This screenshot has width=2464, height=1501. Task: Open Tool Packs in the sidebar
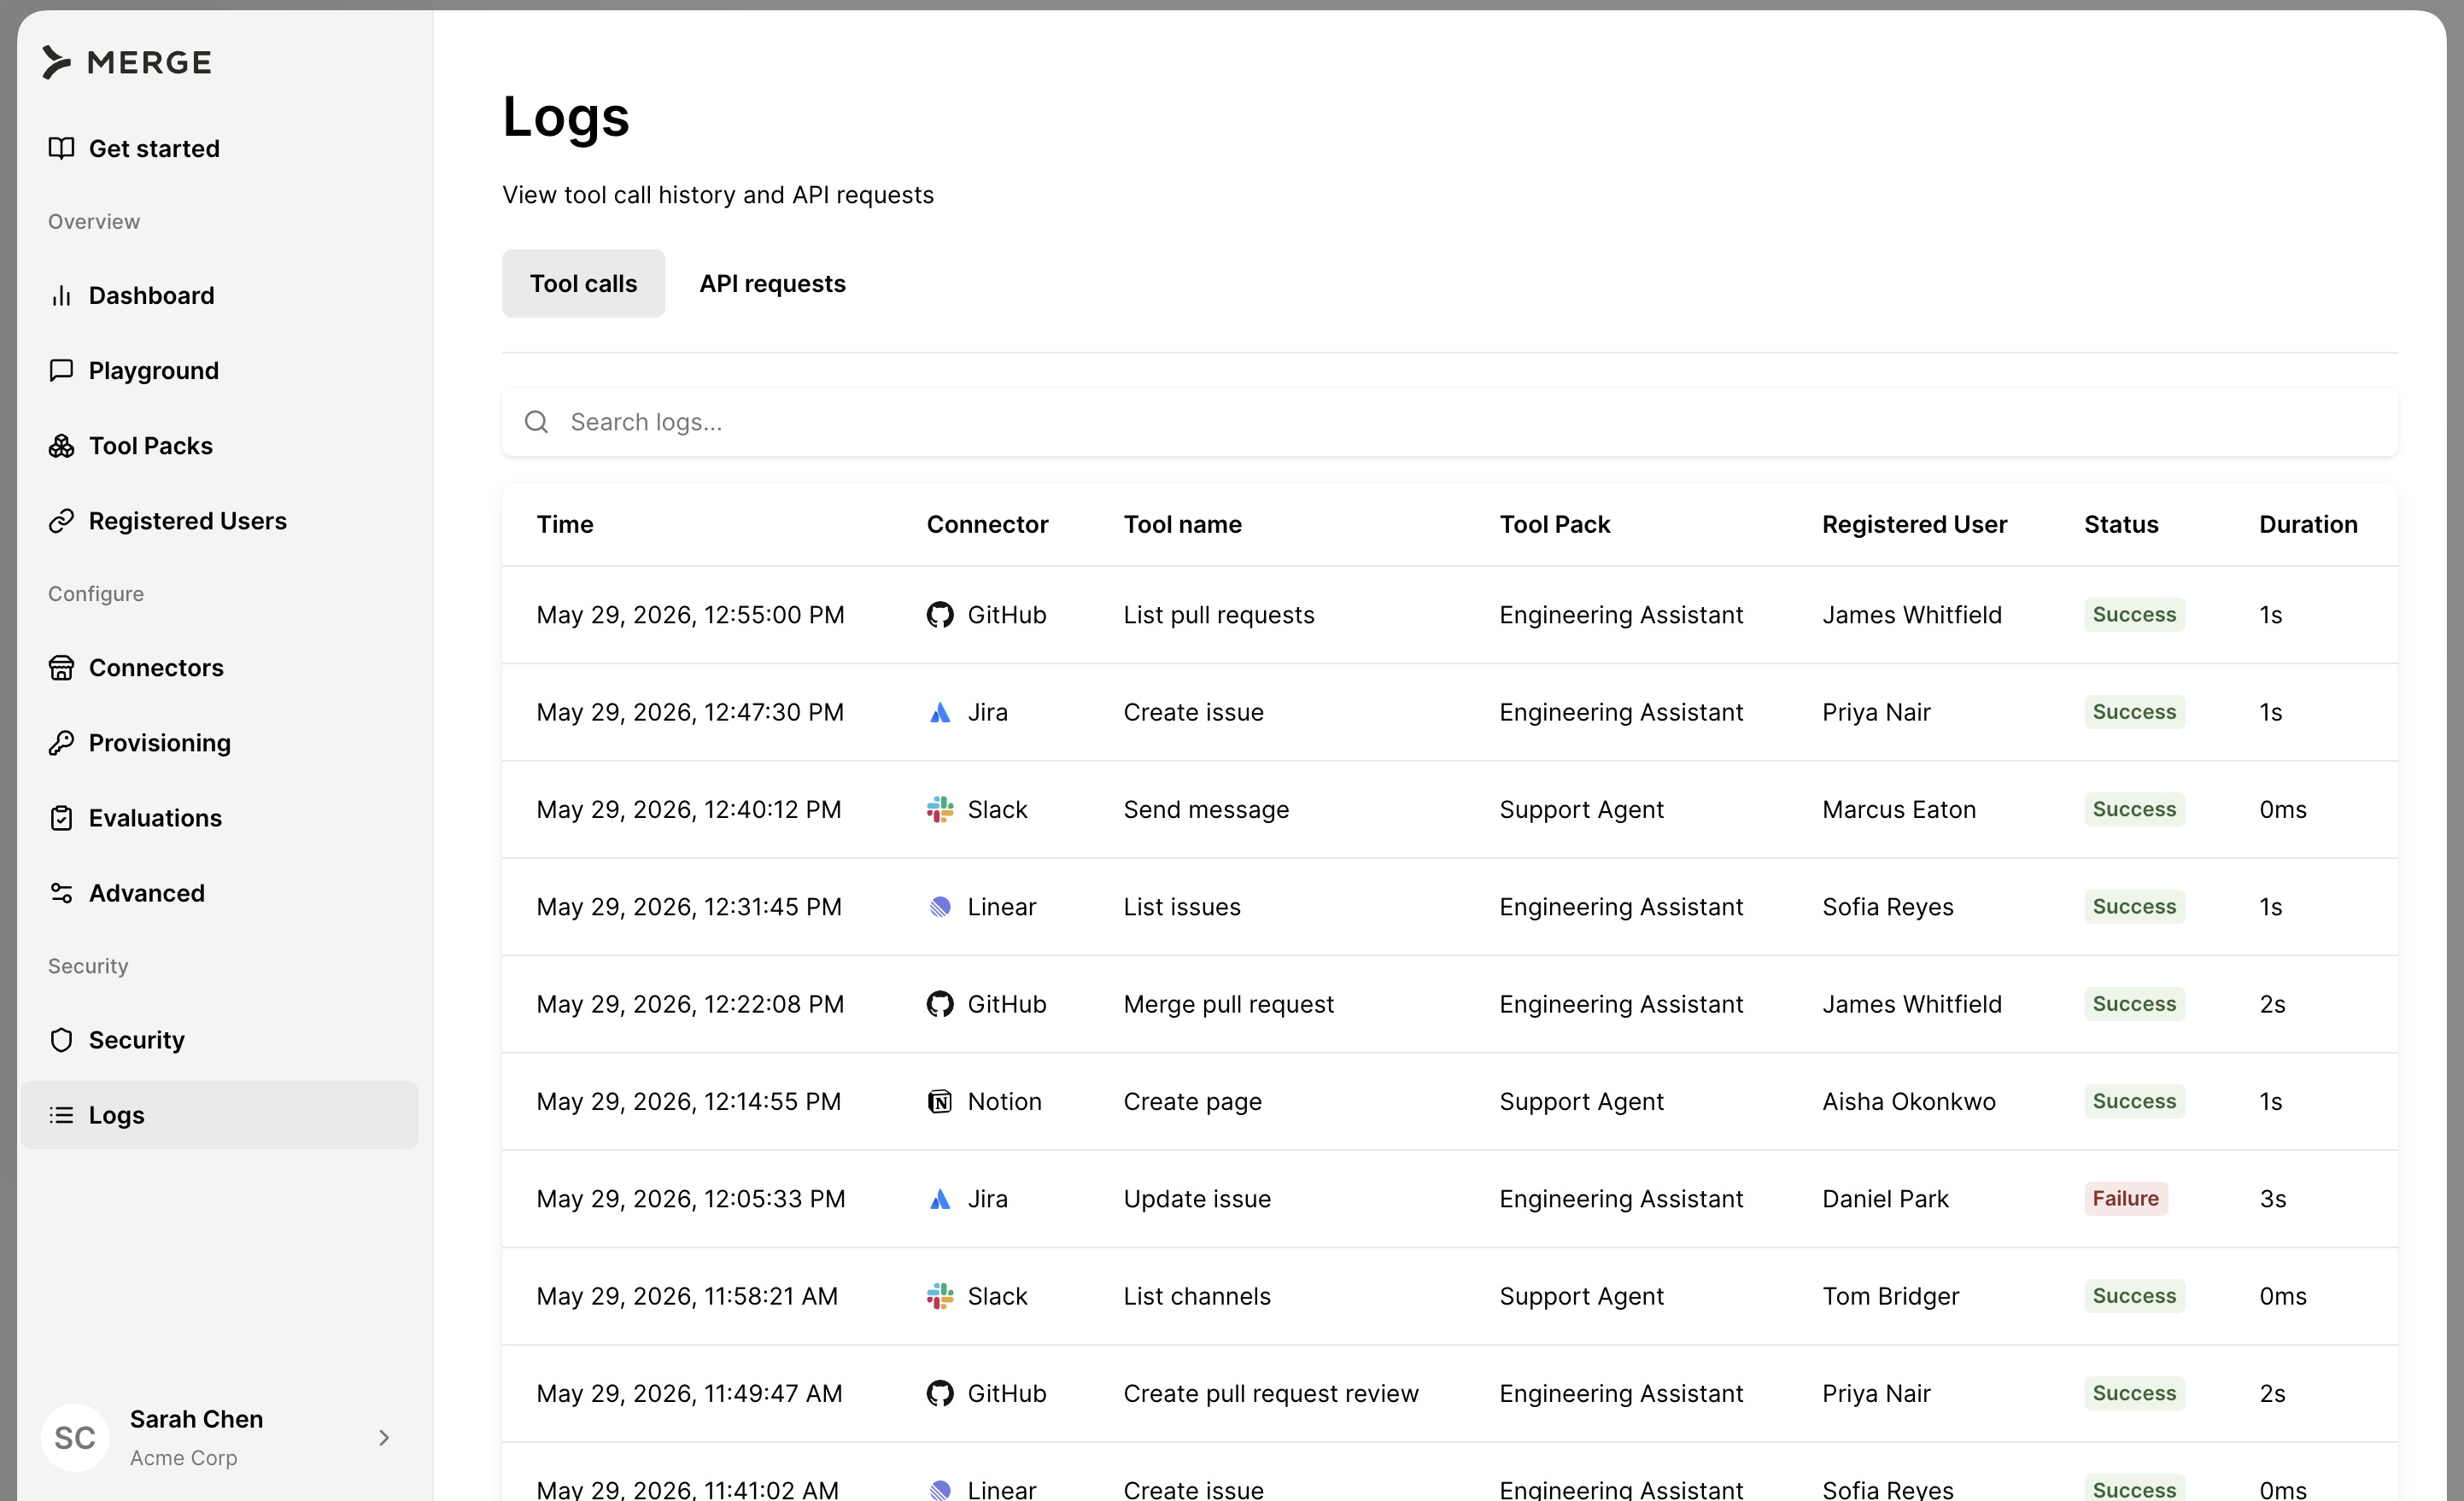click(x=219, y=445)
